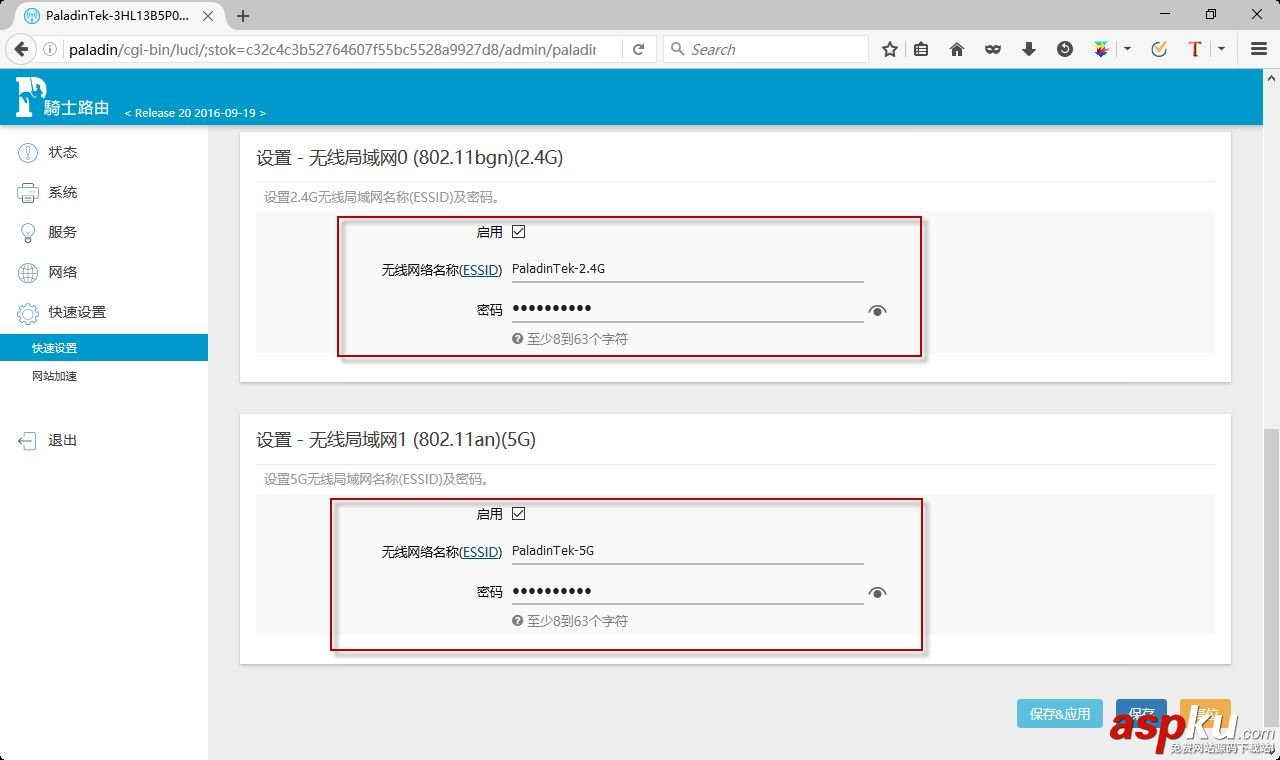The image size is (1280, 760).
Task: Open site info icon in the address bar
Action: tap(50, 49)
